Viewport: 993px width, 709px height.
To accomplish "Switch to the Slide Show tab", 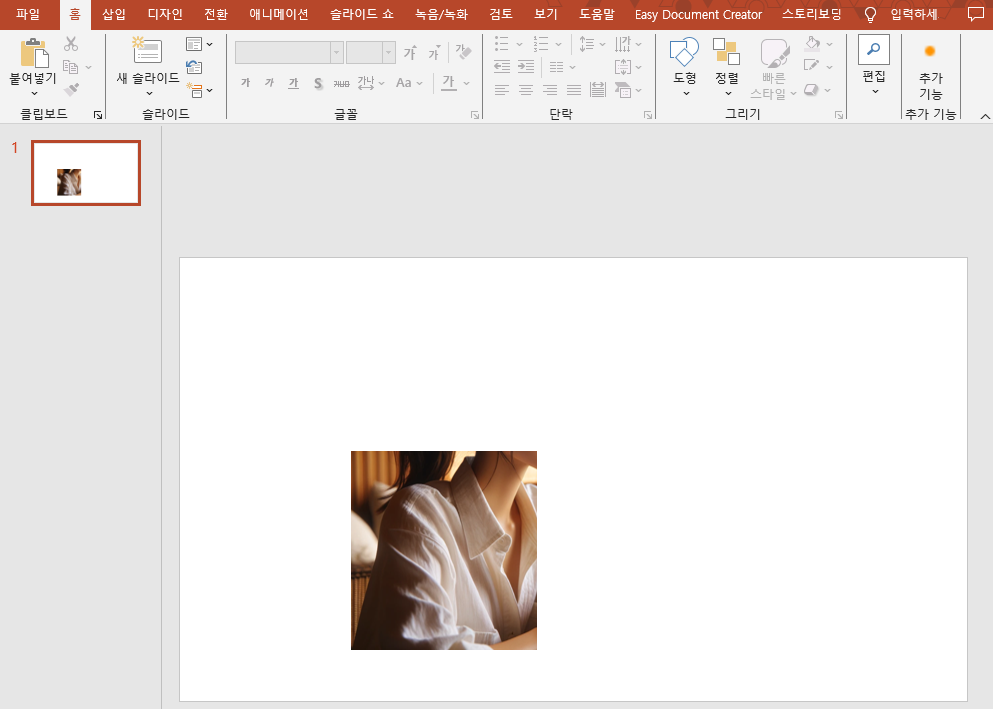I will (x=362, y=14).
